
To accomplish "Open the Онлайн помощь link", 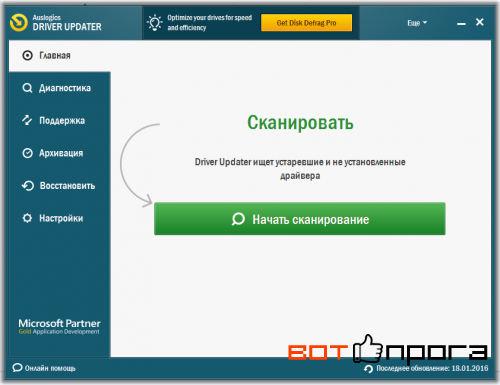I will pos(50,368).
